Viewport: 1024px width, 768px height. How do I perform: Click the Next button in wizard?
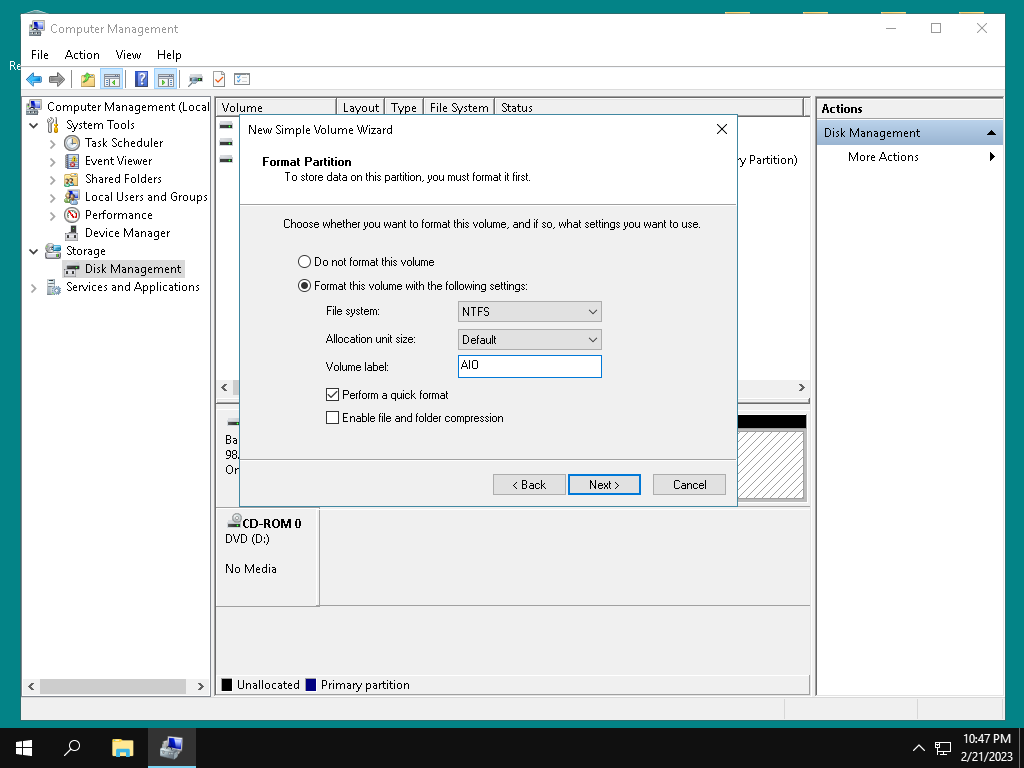pos(604,485)
